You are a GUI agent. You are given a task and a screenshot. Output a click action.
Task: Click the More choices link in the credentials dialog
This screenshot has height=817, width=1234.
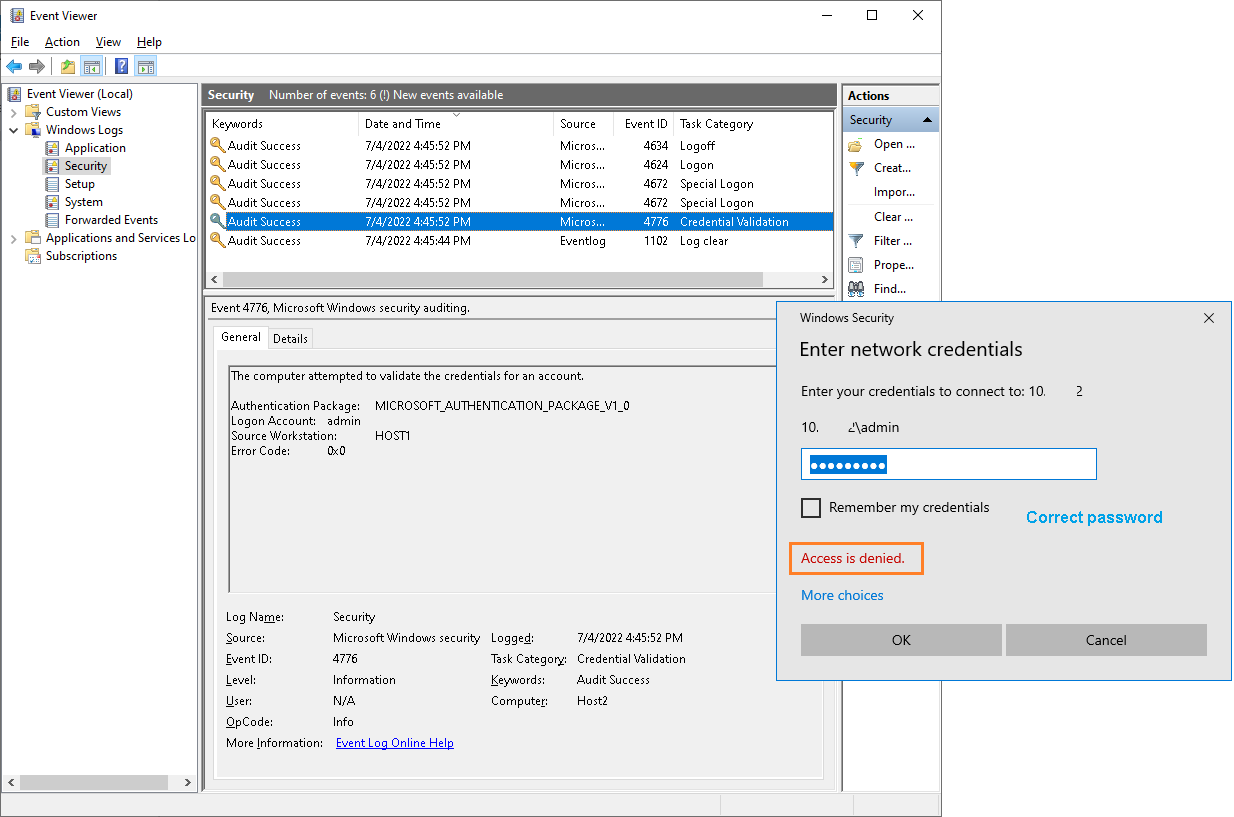[841, 594]
